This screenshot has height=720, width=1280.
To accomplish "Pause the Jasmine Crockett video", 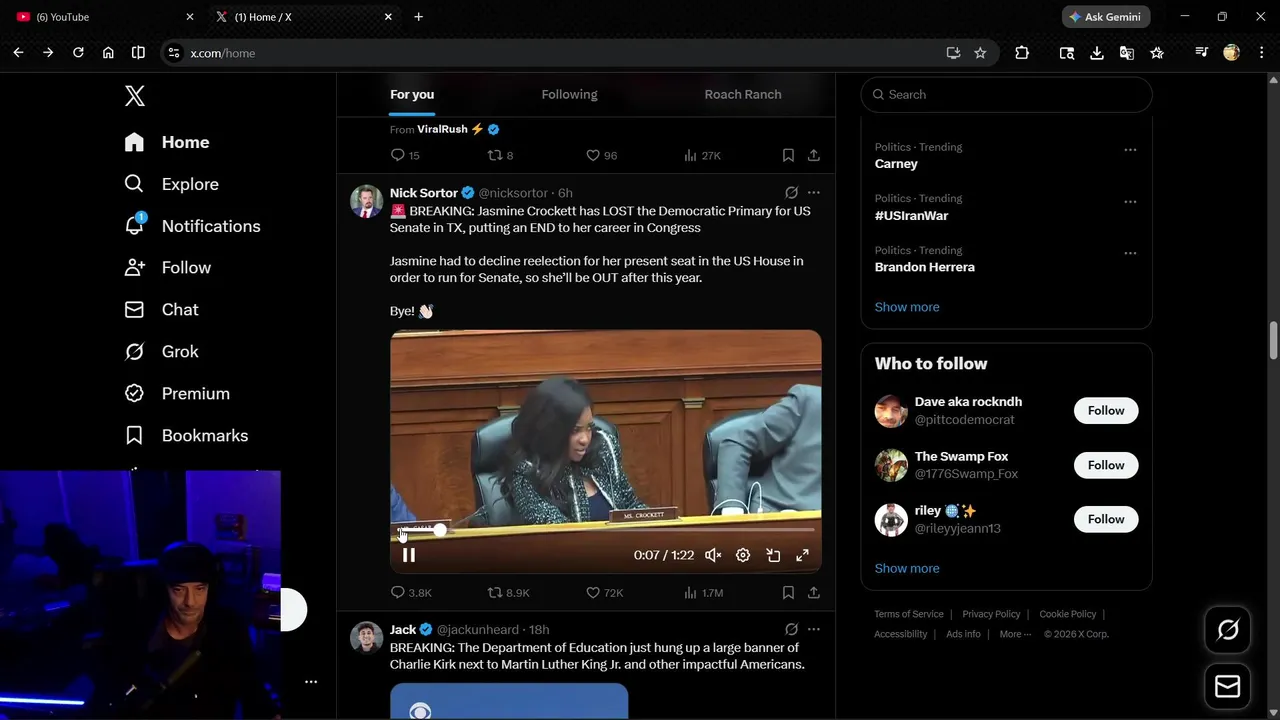I will (x=408, y=555).
